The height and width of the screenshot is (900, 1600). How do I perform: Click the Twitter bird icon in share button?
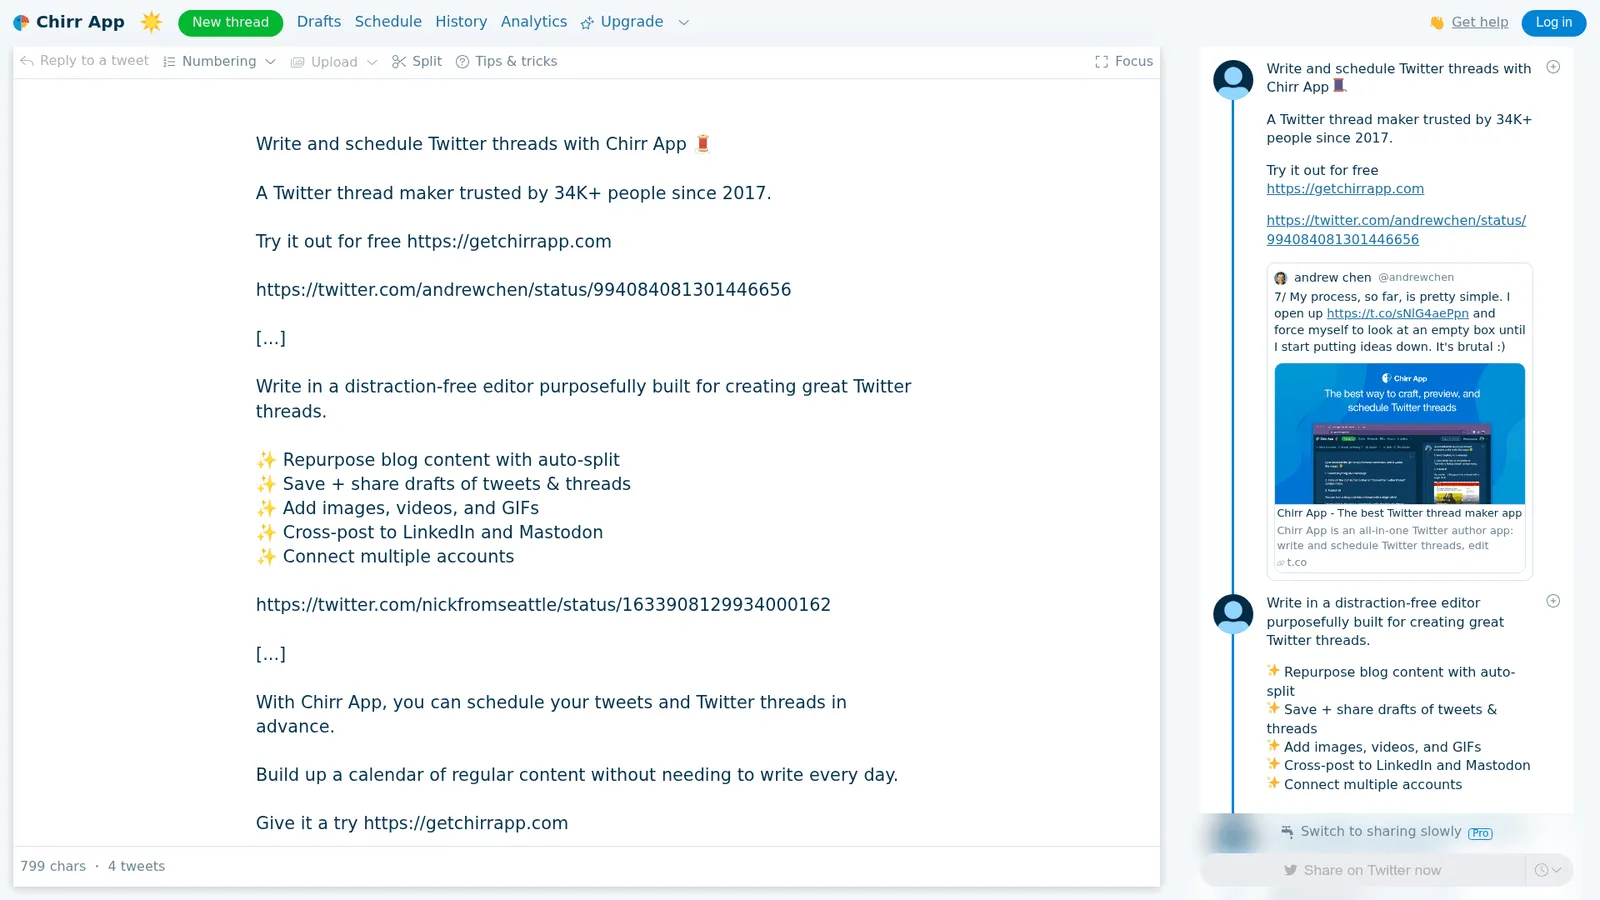click(x=1290, y=870)
